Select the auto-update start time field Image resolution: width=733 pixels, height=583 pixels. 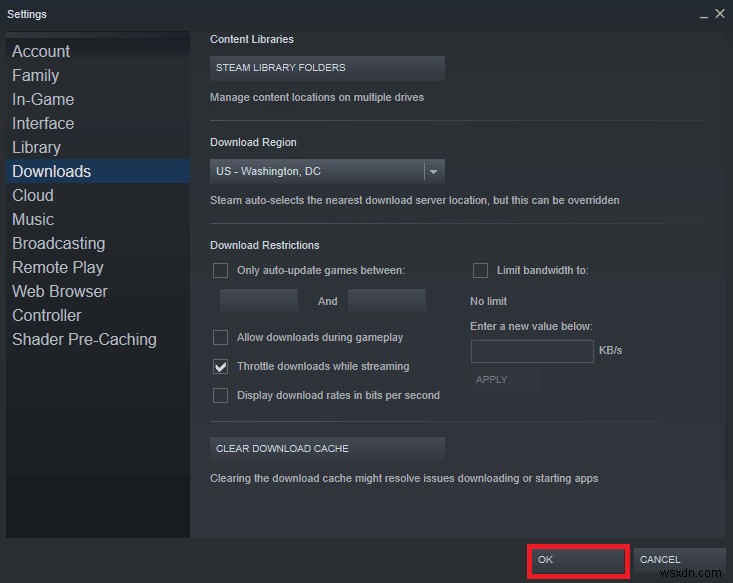tap(259, 301)
